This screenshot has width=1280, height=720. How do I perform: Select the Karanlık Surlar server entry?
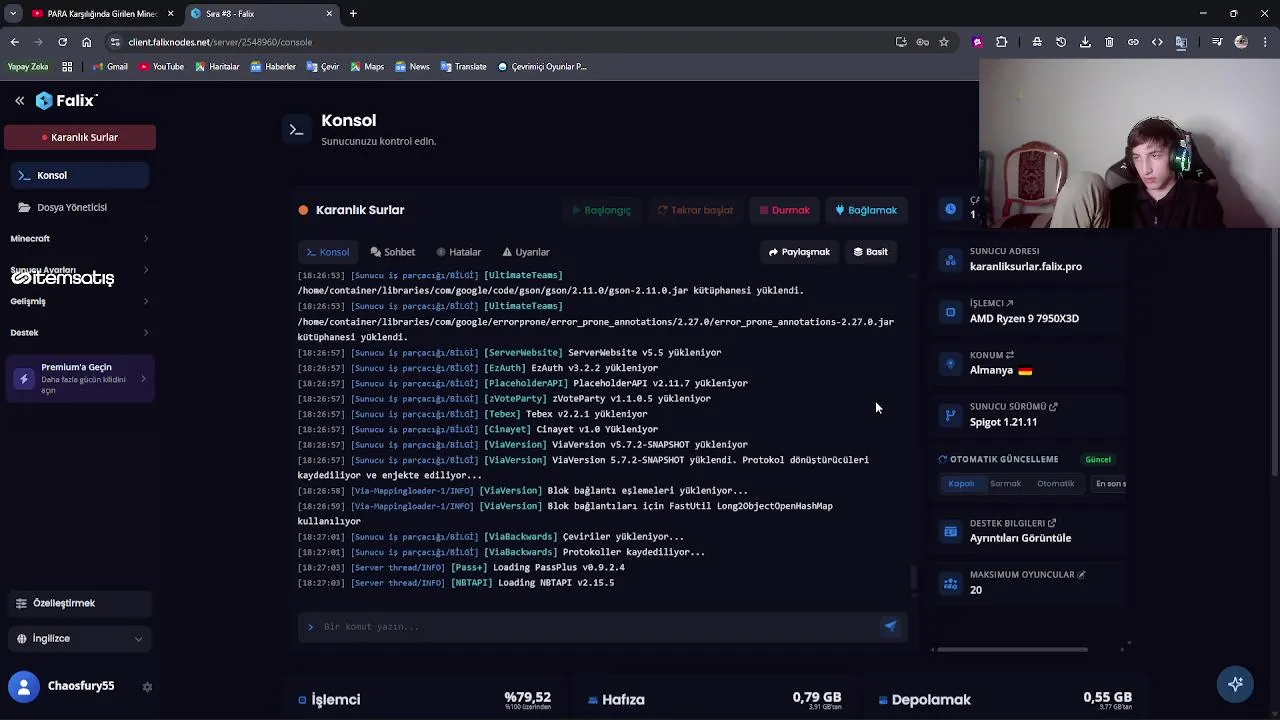pyautogui.click(x=80, y=137)
